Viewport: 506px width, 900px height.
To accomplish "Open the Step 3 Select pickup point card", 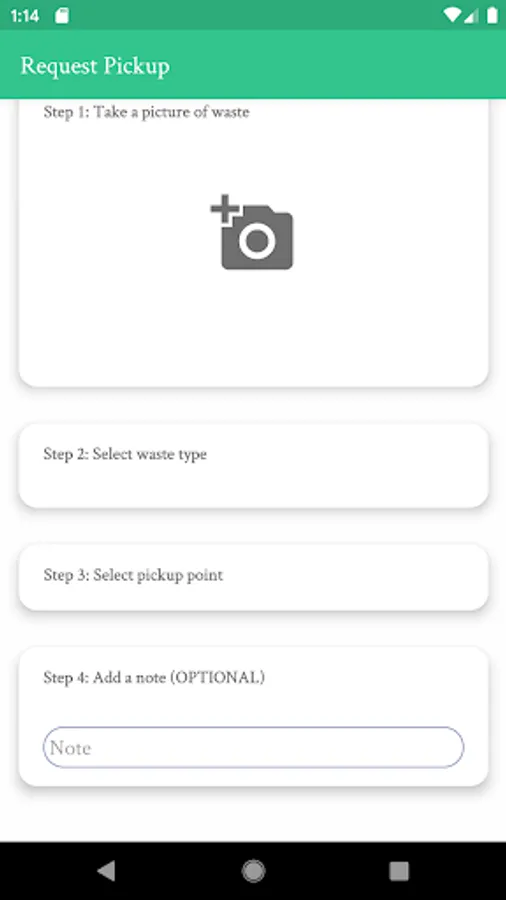I will point(253,577).
